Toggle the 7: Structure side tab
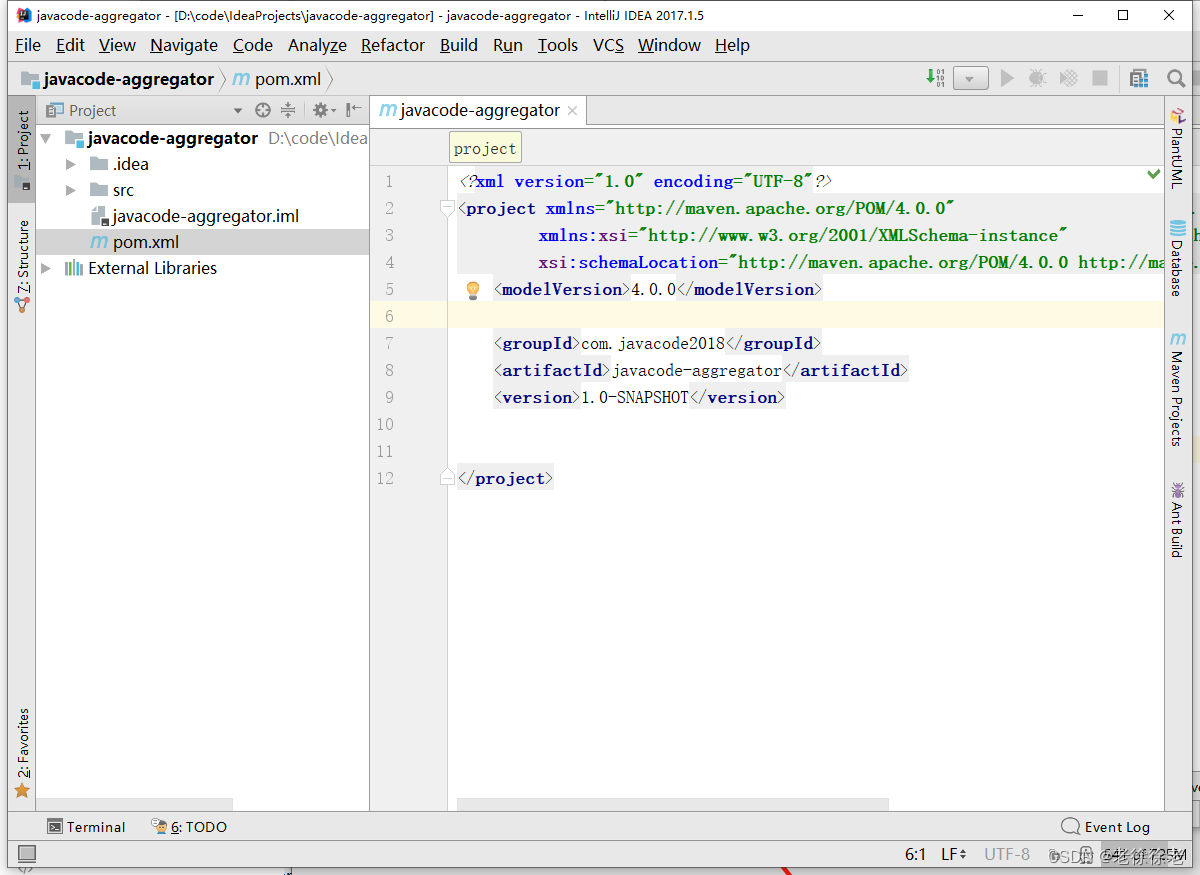 click(23, 265)
